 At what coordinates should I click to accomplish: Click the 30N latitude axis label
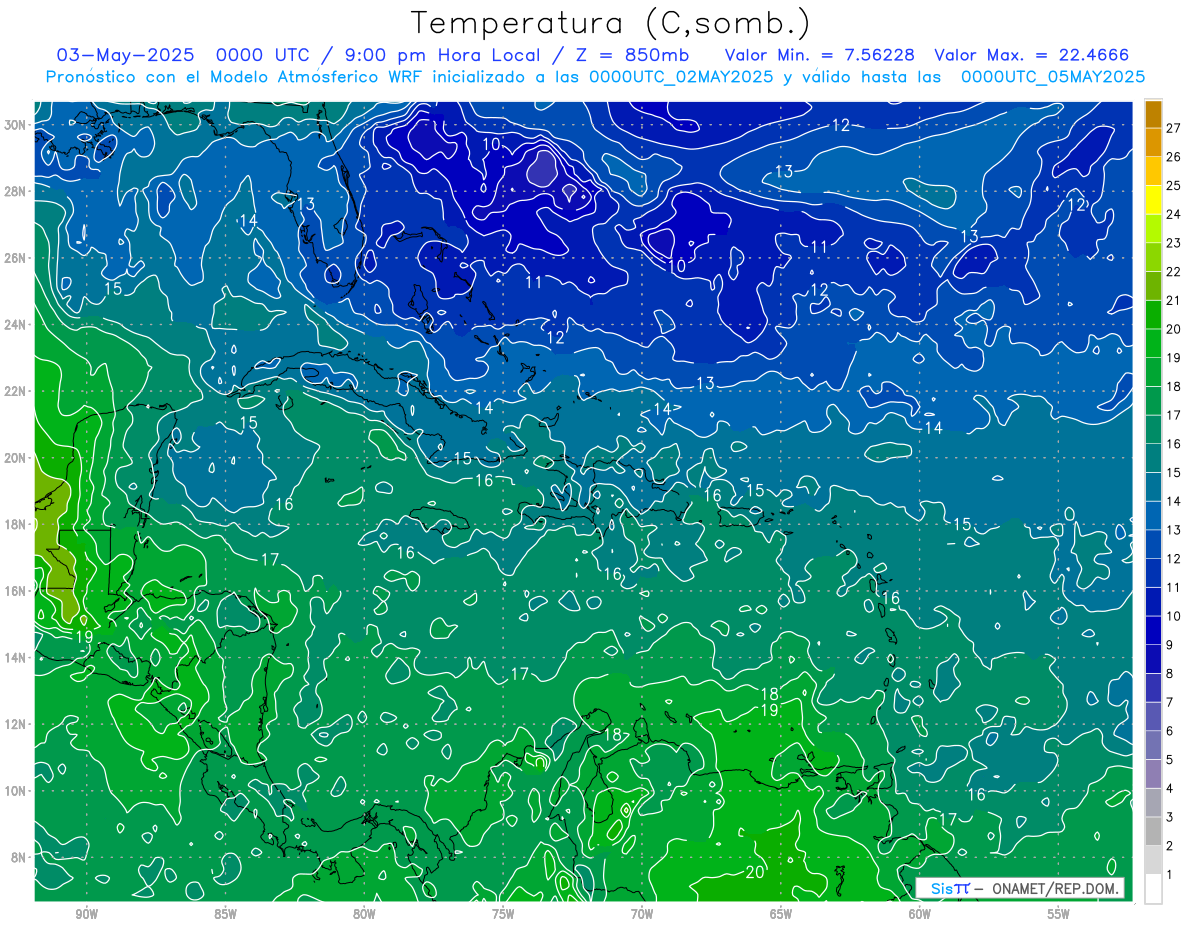click(x=15, y=124)
